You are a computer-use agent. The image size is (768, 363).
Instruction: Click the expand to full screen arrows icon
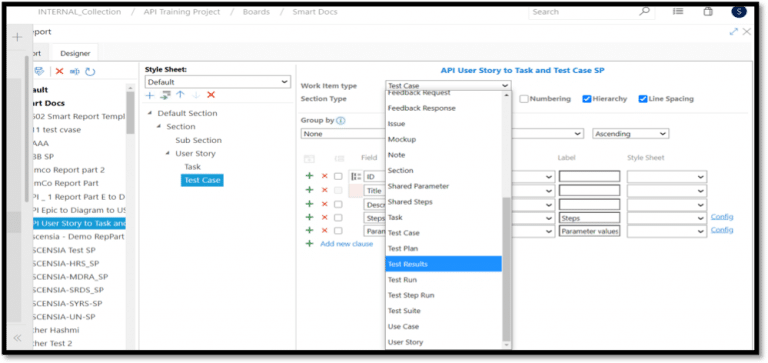[x=733, y=32]
